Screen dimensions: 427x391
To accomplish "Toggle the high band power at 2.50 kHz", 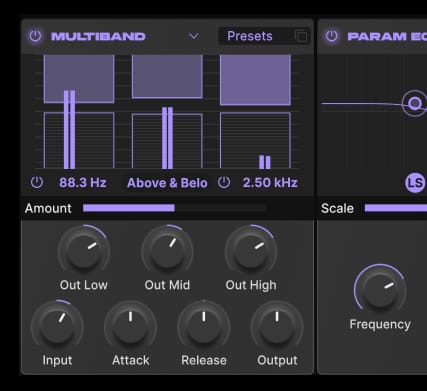I will click(x=224, y=183).
